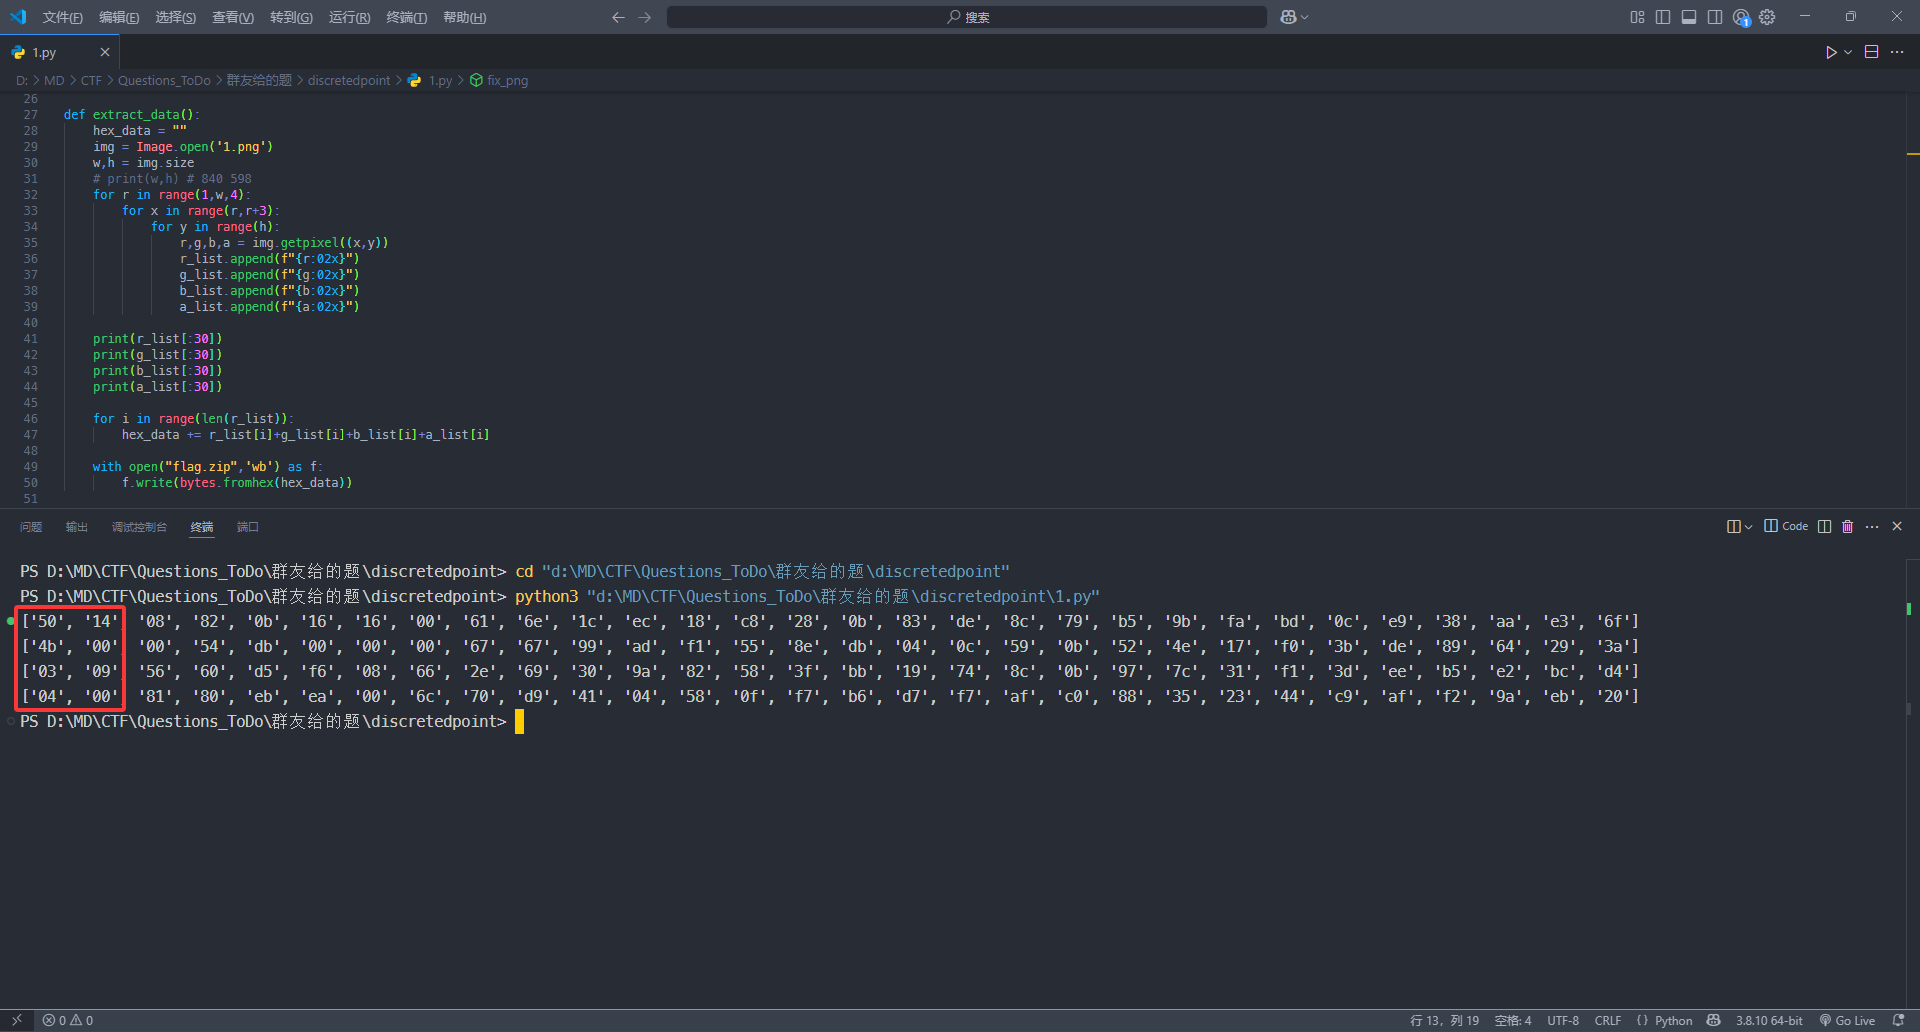Open the Accounts icon with badge
This screenshot has height=1032, width=1920.
[x=1742, y=17]
